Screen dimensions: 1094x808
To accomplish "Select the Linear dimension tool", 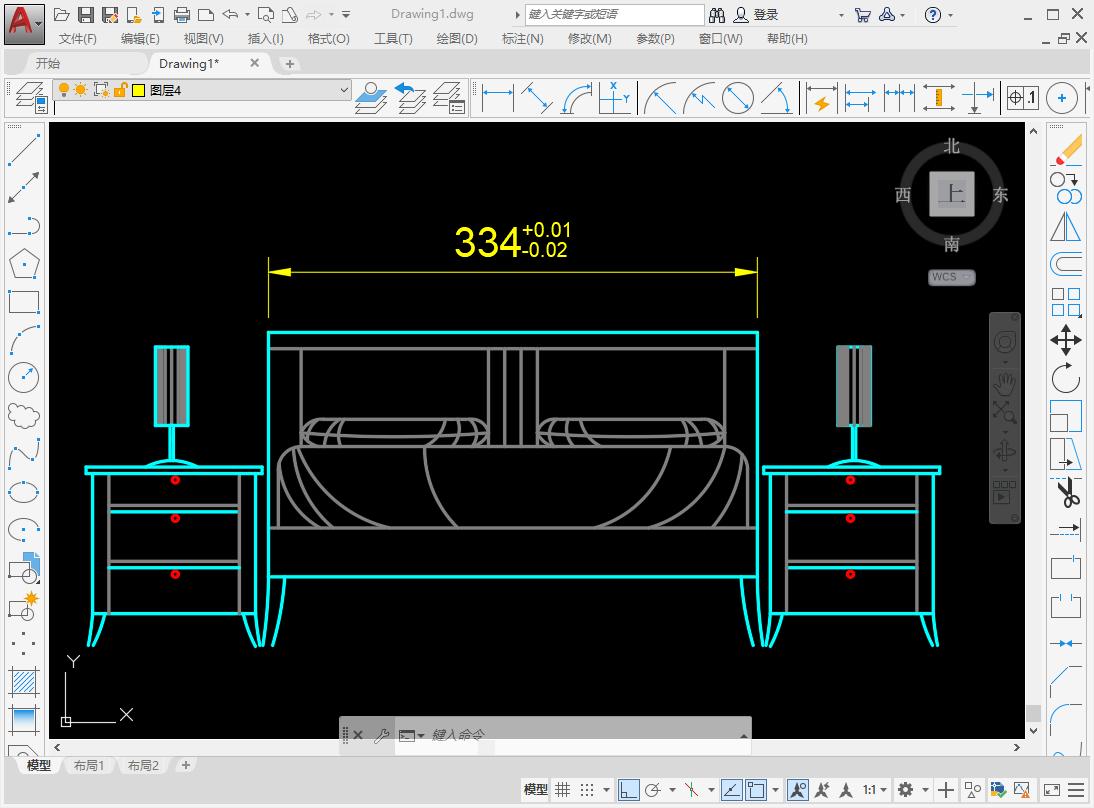I will (497, 98).
